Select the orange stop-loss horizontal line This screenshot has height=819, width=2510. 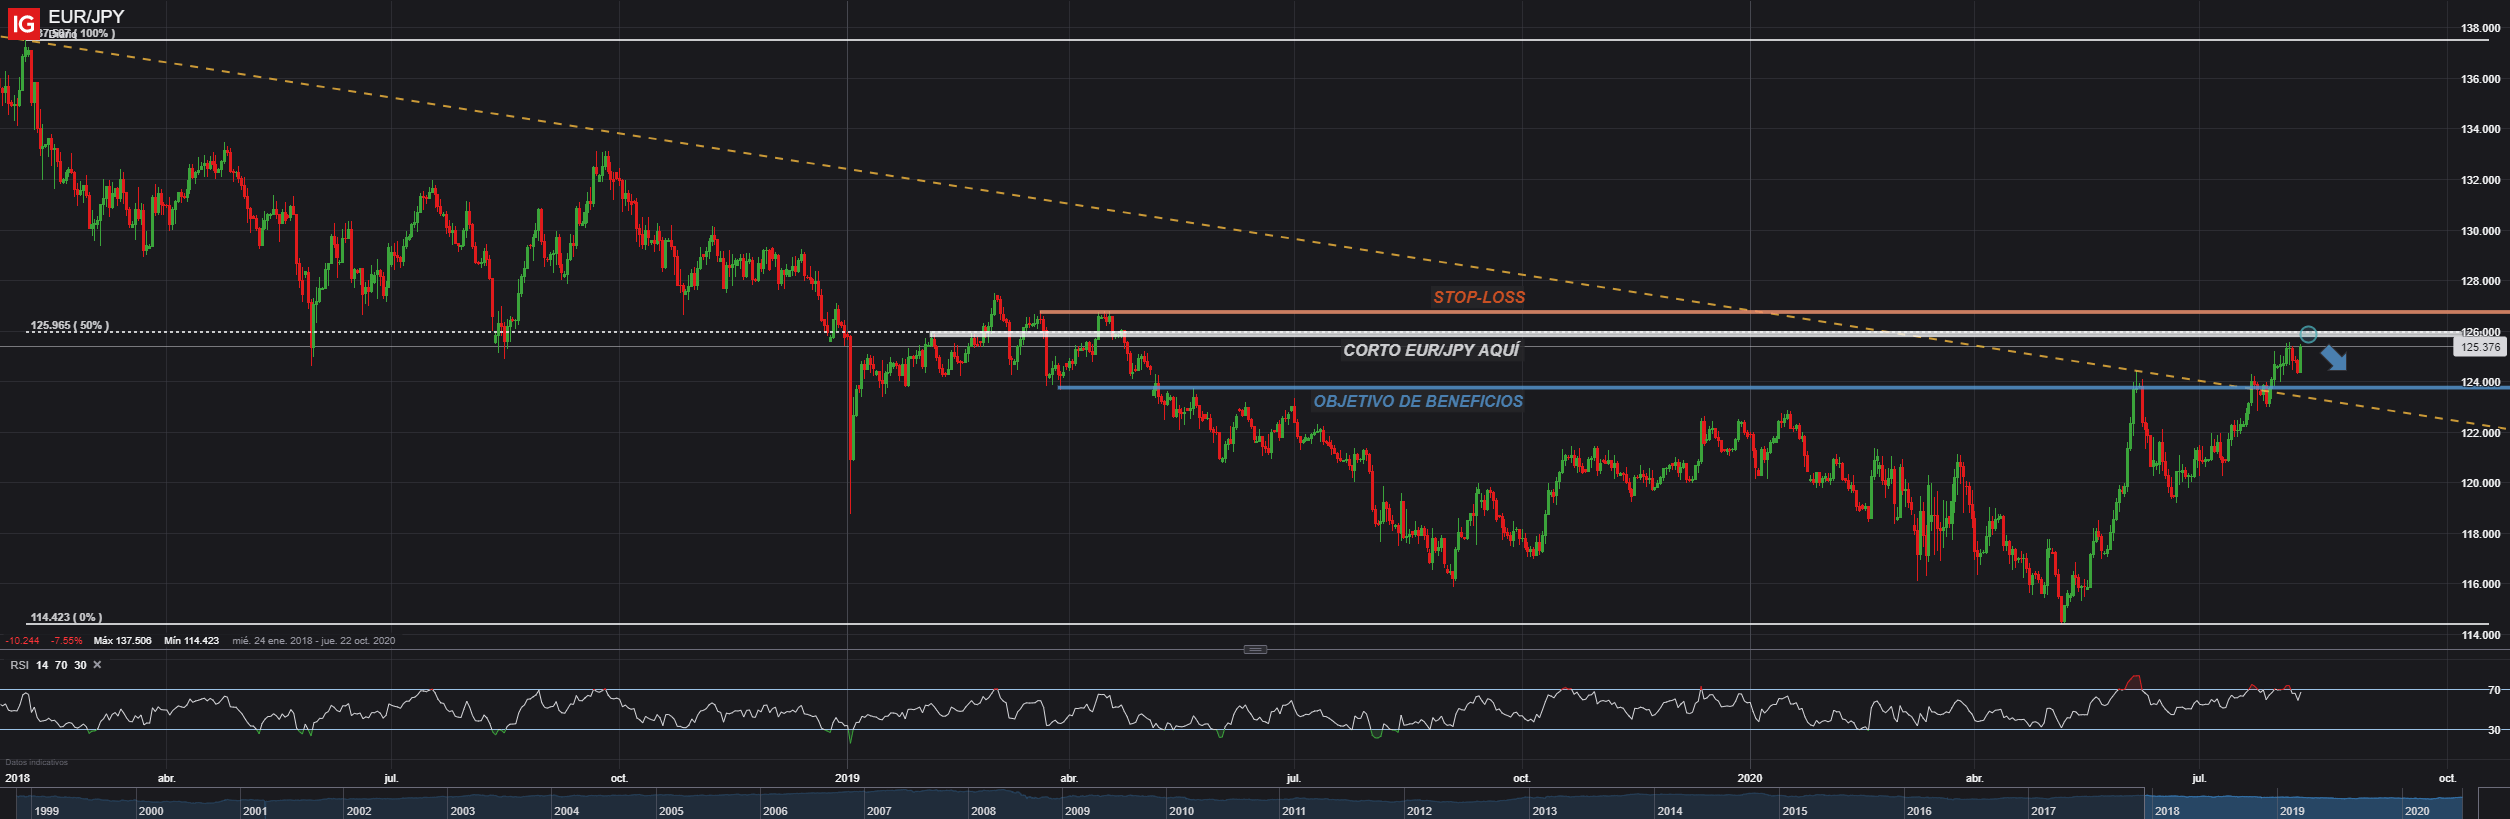coord(1775,312)
